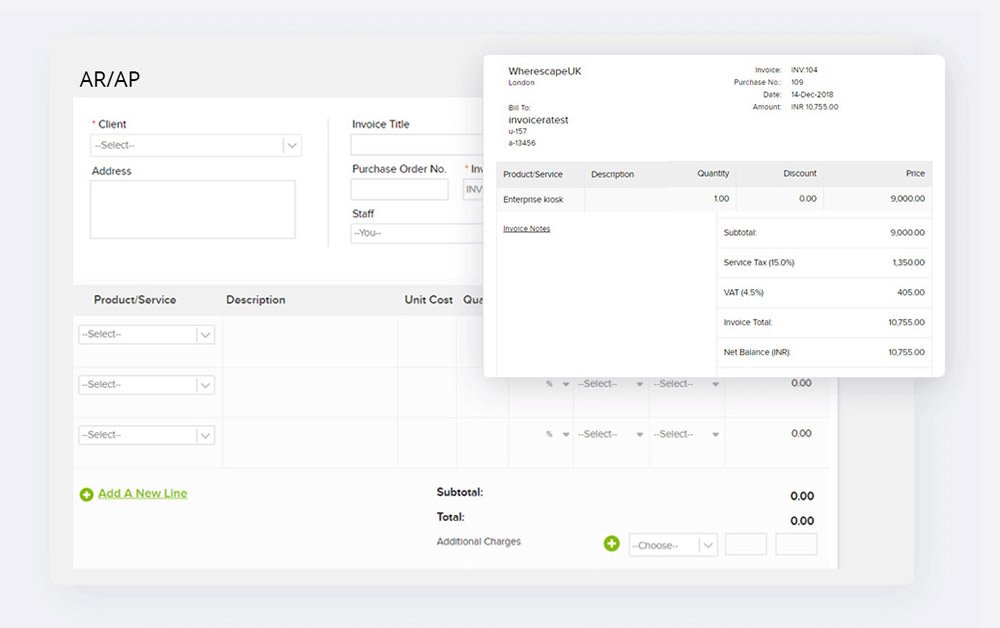Click the Product/Service column header in the form
This screenshot has width=1000, height=628.
coord(135,300)
